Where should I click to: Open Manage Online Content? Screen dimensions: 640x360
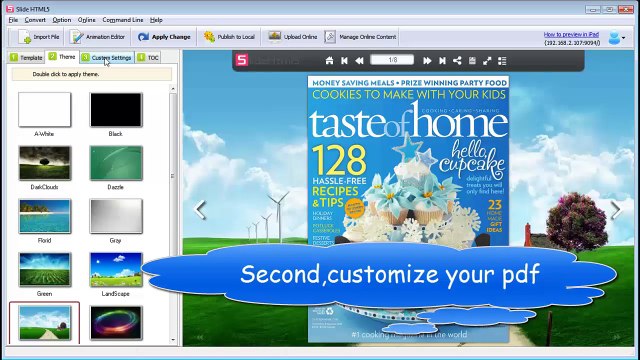click(x=361, y=37)
